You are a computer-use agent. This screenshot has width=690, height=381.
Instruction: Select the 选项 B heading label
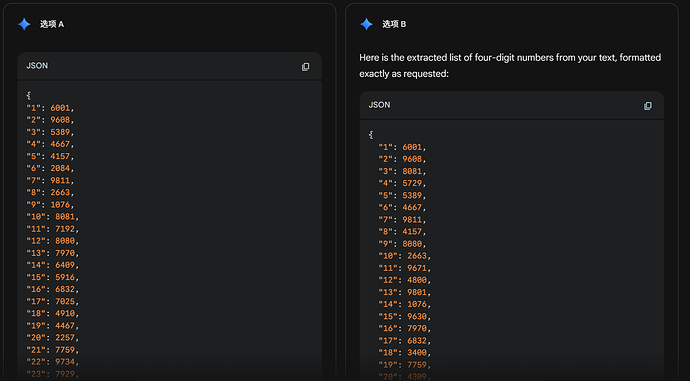[394, 24]
